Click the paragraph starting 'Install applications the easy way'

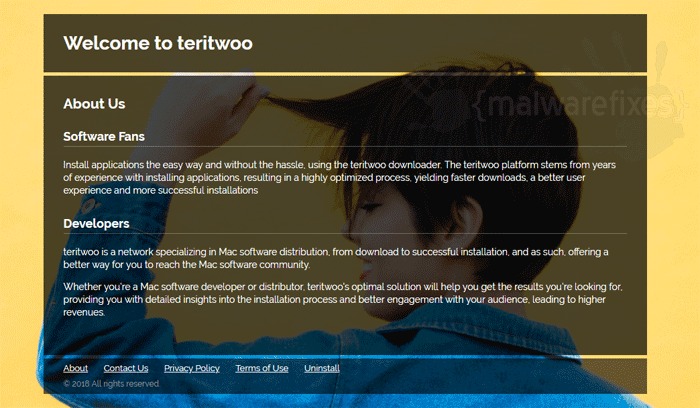coord(339,177)
